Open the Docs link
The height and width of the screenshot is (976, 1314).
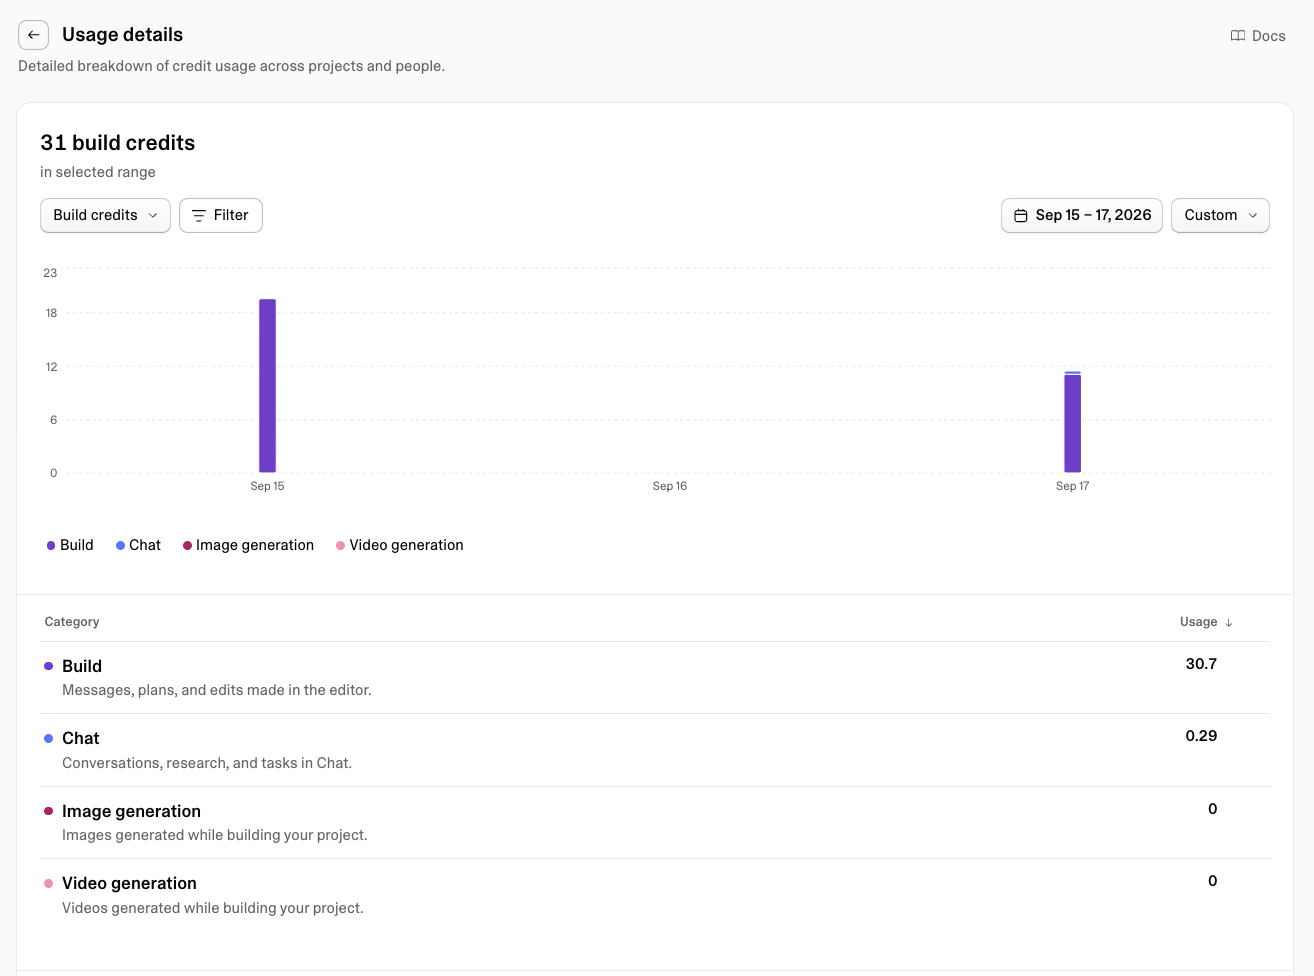click(1258, 36)
